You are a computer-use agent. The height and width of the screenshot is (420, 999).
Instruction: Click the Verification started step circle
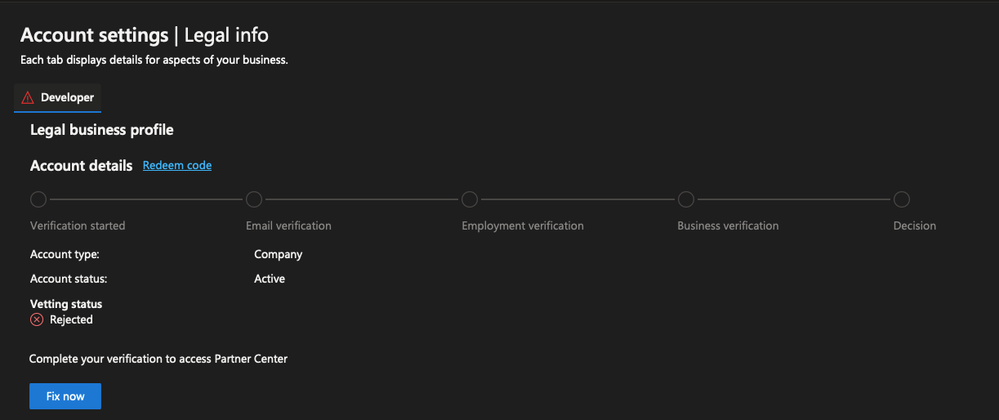tap(39, 200)
